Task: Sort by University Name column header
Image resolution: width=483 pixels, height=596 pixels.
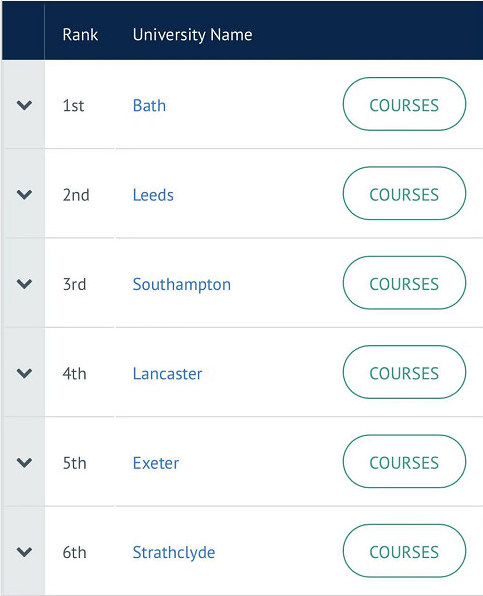Action: pyautogui.click(x=192, y=35)
